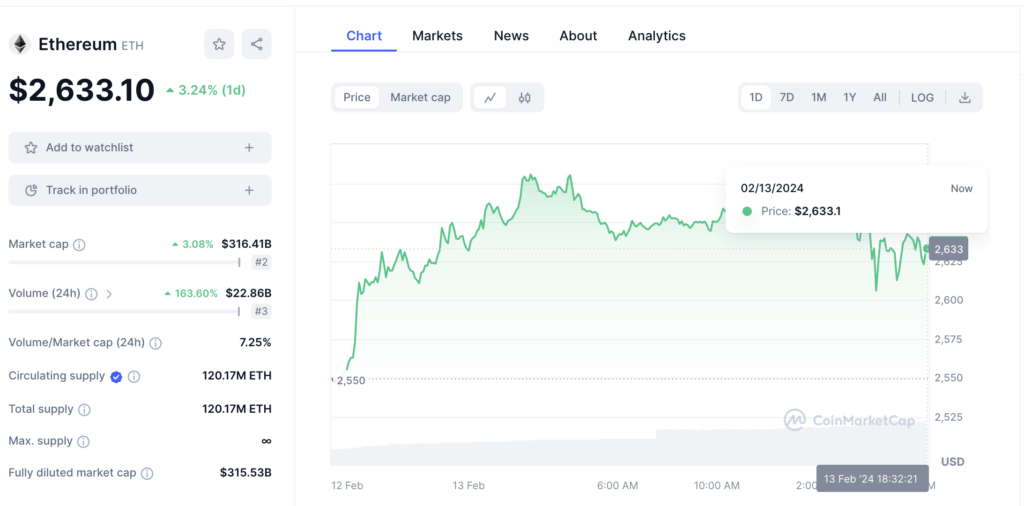Viewport: 1024px width, 506px height.
Task: Click the star favorite icon beside Ethereum
Action: [x=219, y=44]
